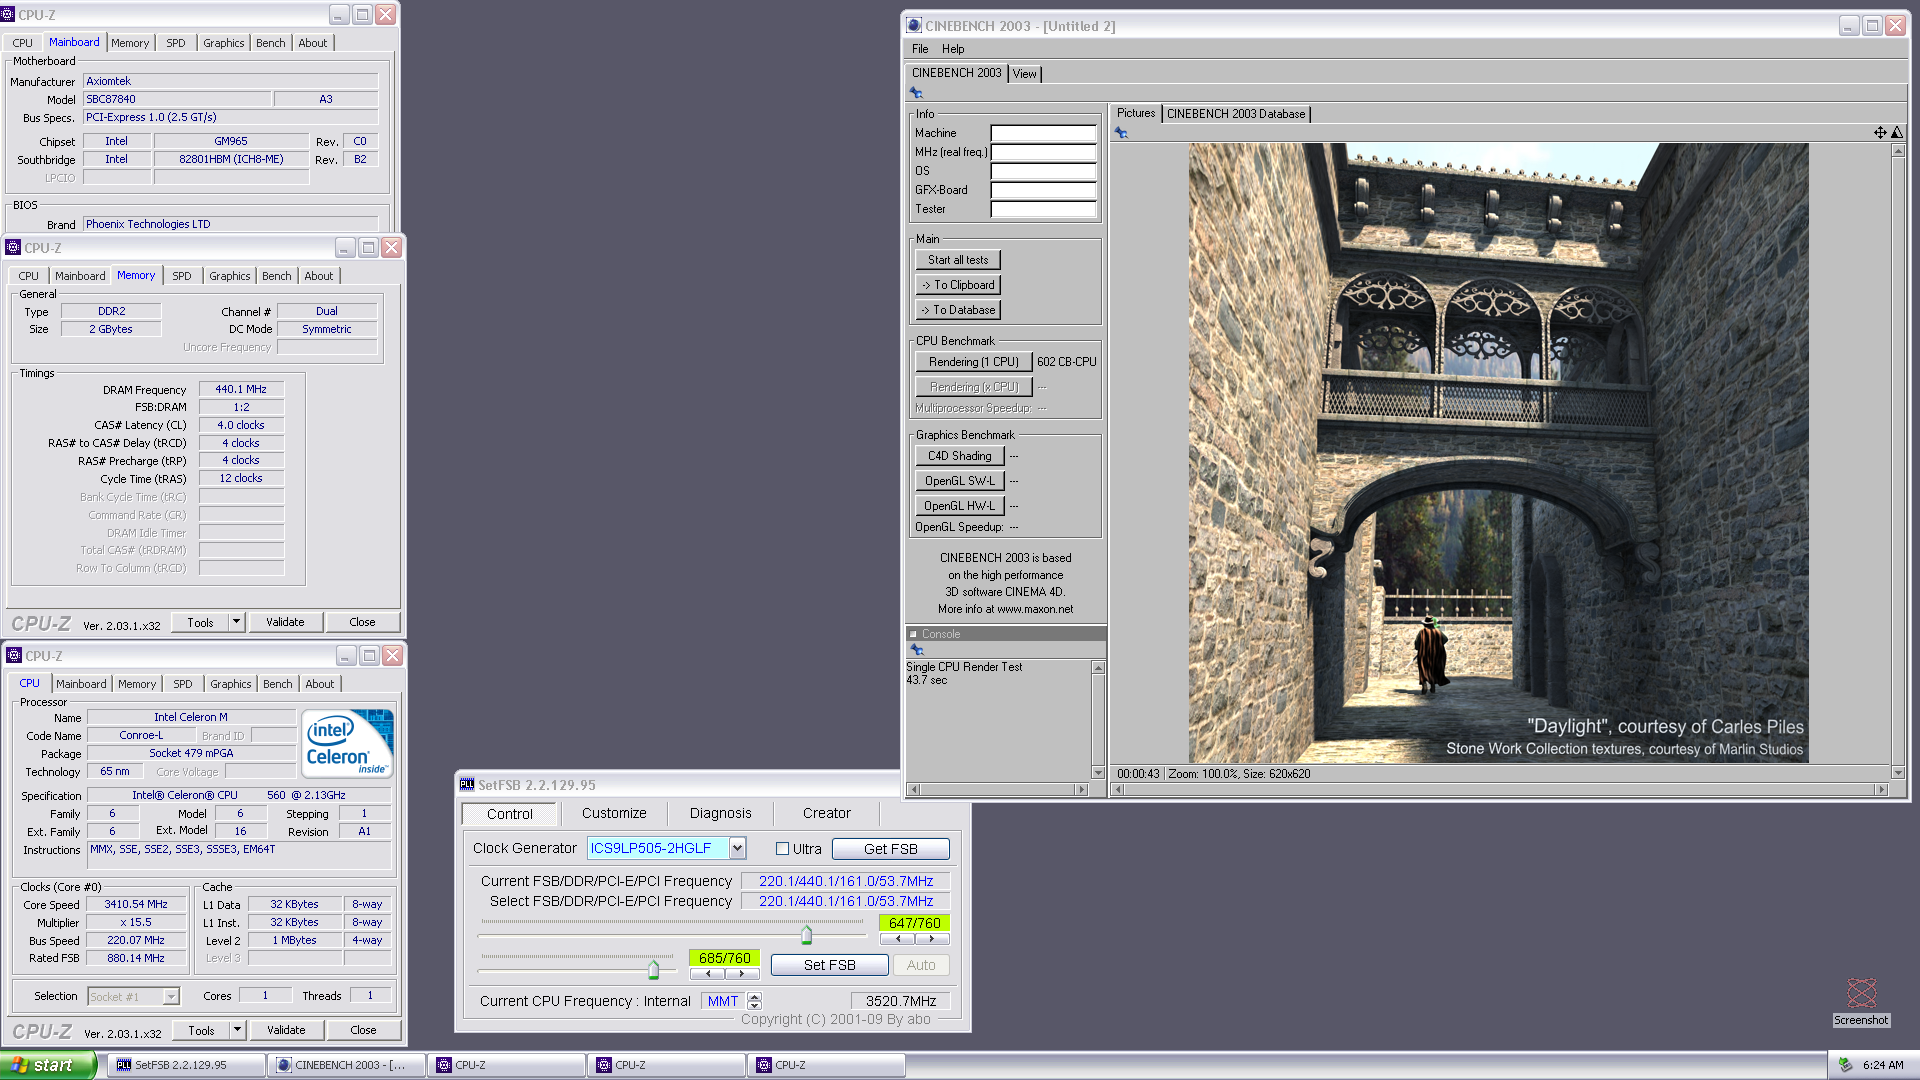This screenshot has width=1920, height=1080.
Task: Open the SPD tab in the bottom CPU-Z window
Action: point(182,684)
